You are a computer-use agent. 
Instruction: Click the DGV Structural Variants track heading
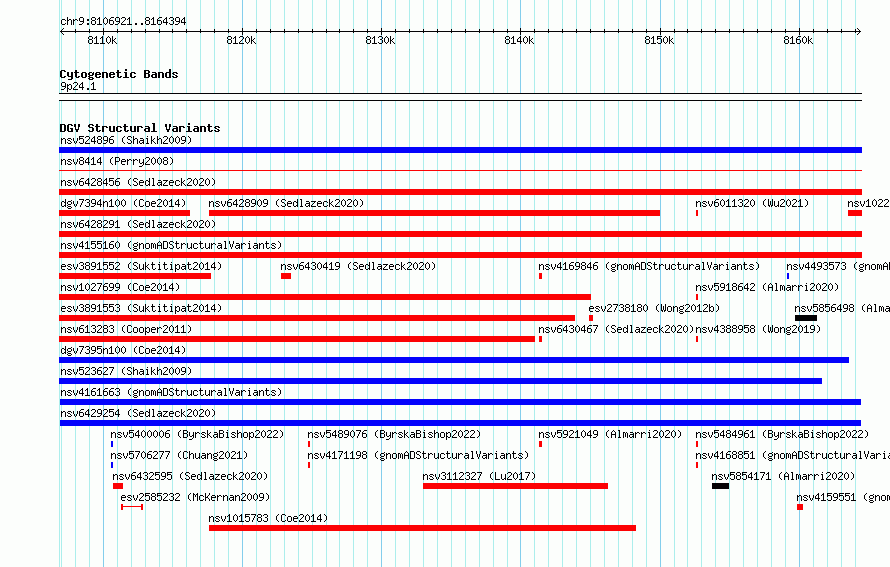point(140,128)
